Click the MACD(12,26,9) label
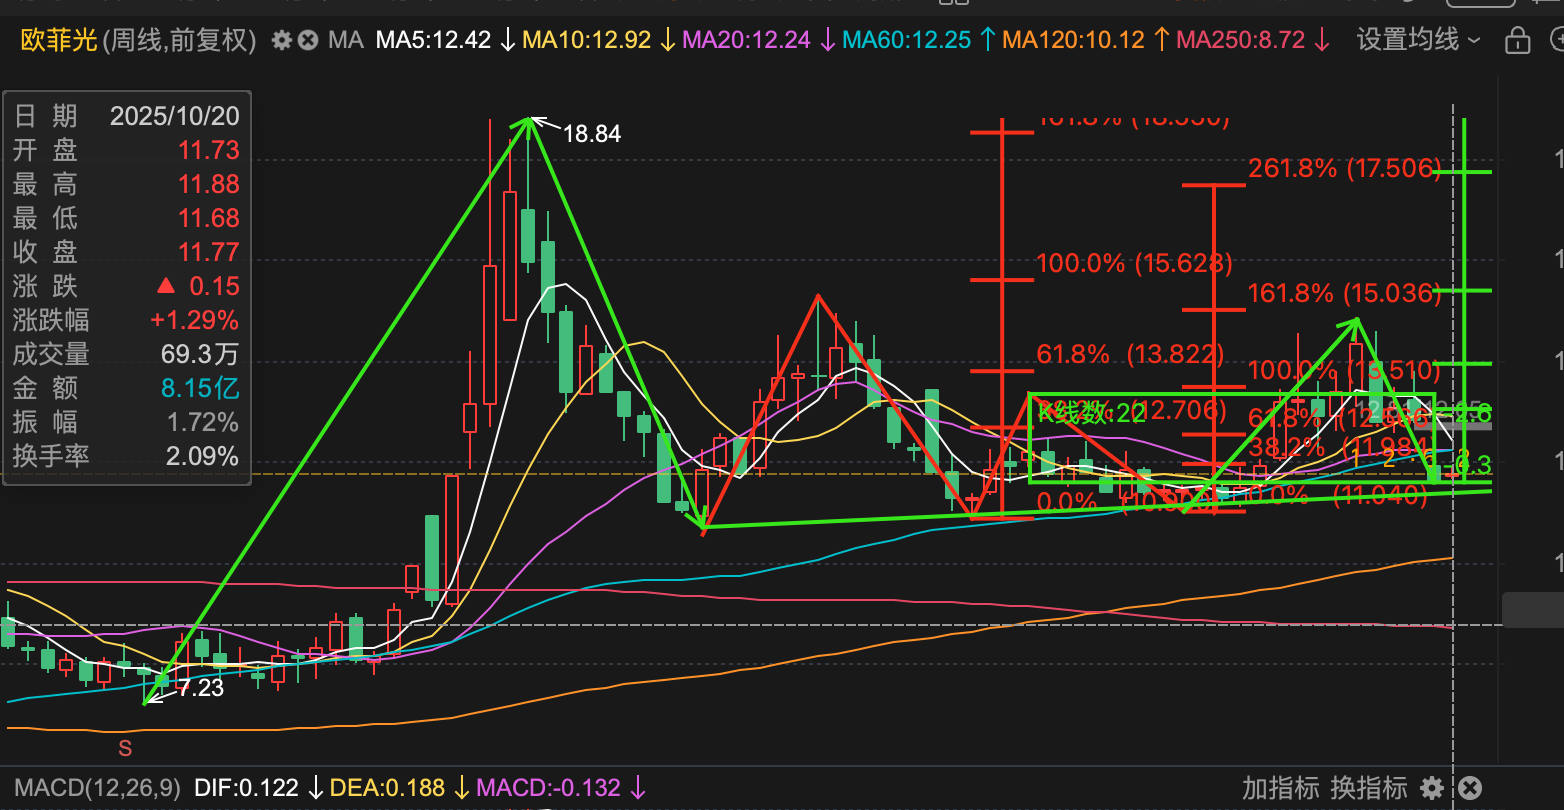 (x=98, y=788)
